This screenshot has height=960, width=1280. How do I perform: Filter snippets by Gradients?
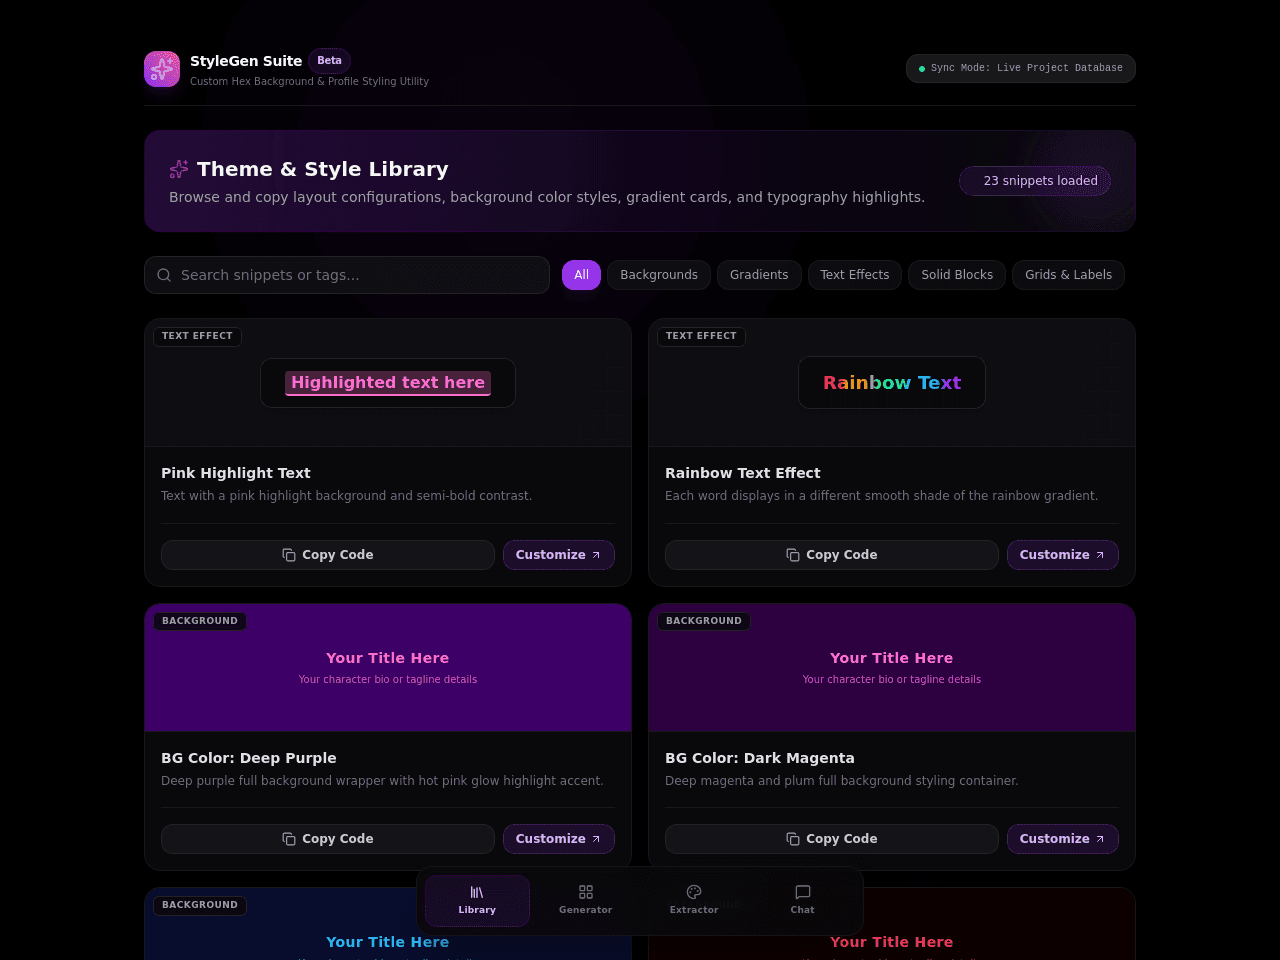click(x=759, y=275)
